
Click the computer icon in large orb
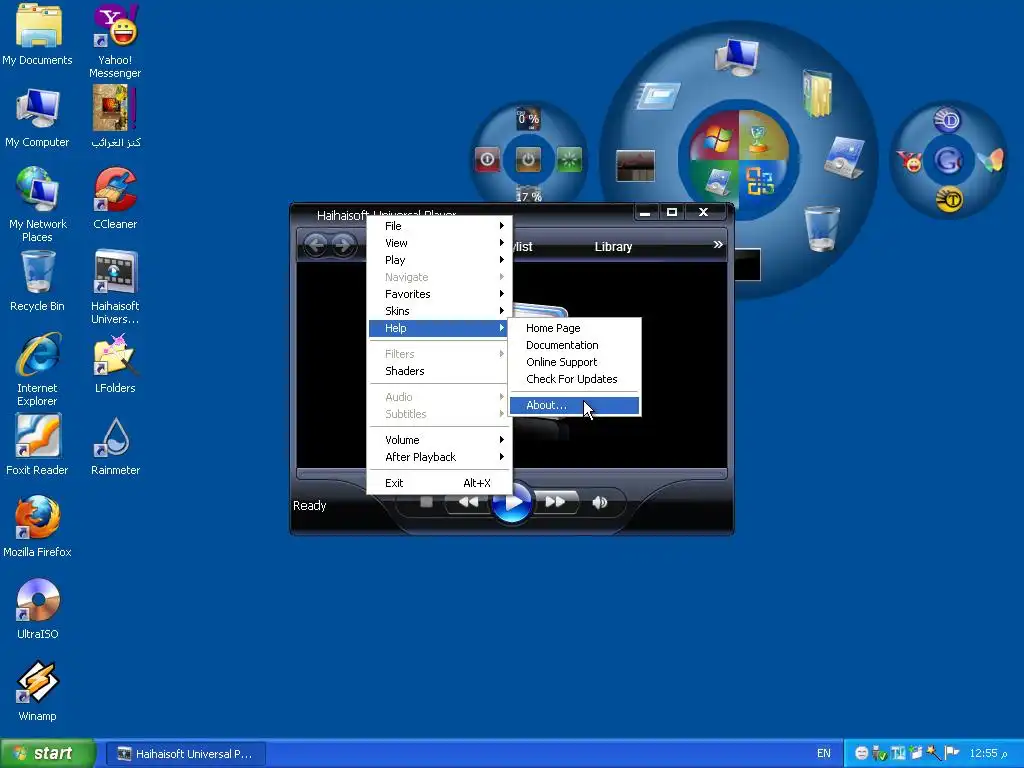click(737, 57)
